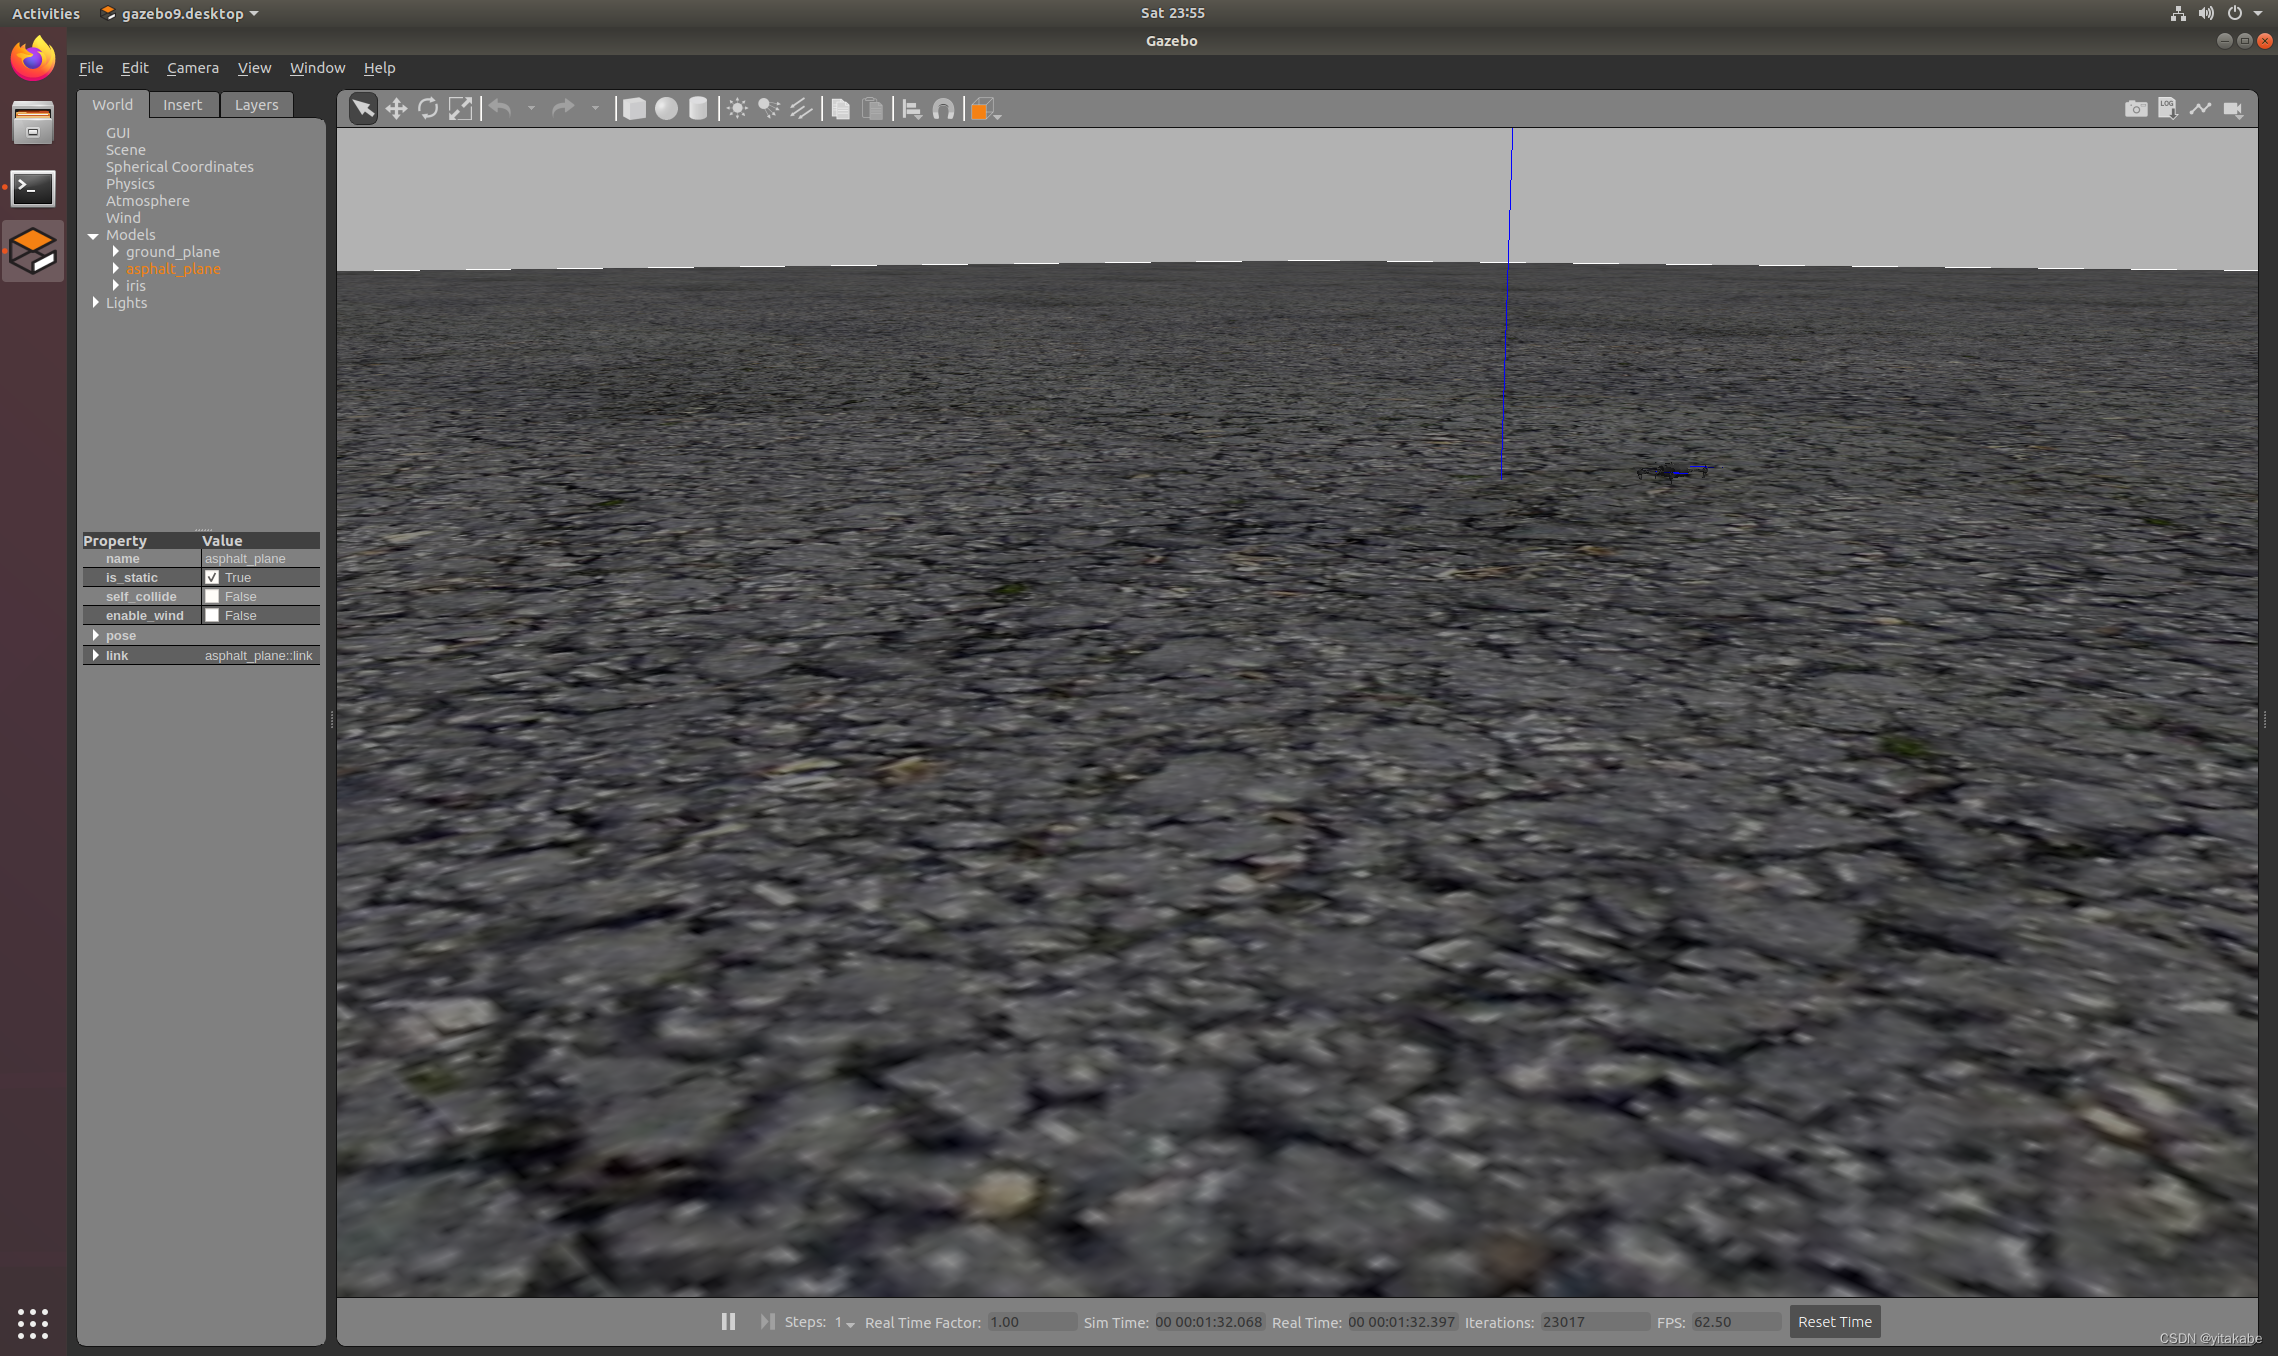Step the simulation forward once

767,1321
